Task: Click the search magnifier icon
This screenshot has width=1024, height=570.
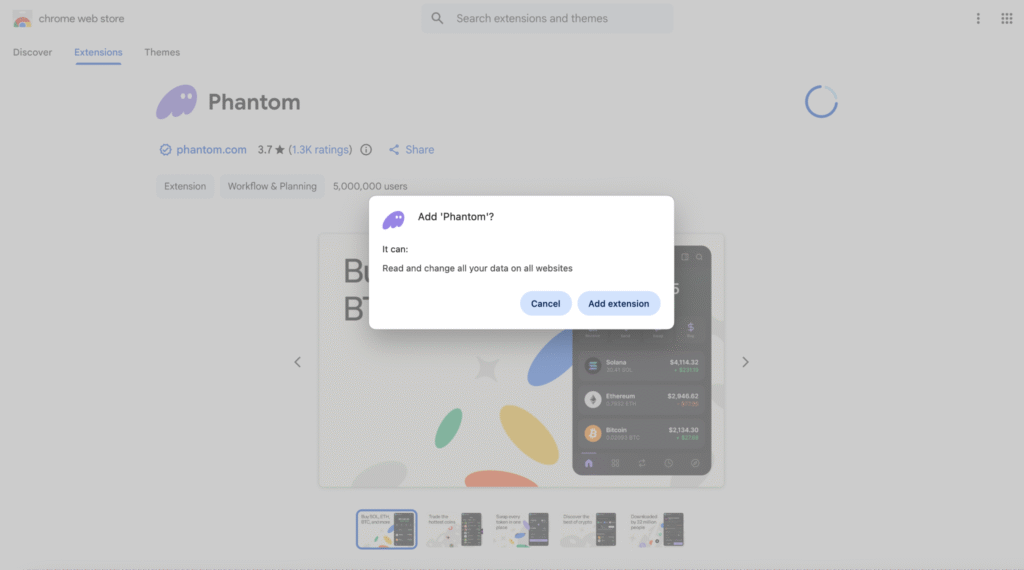Action: [x=437, y=18]
